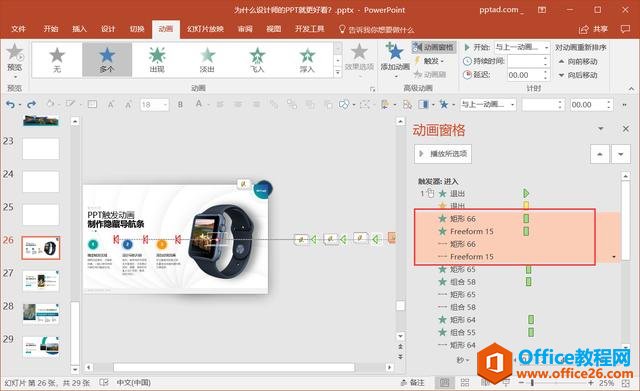Click 播放所选项 (Play Selected) button
Image resolution: width=640 pixels, height=391 pixels.
443,154
